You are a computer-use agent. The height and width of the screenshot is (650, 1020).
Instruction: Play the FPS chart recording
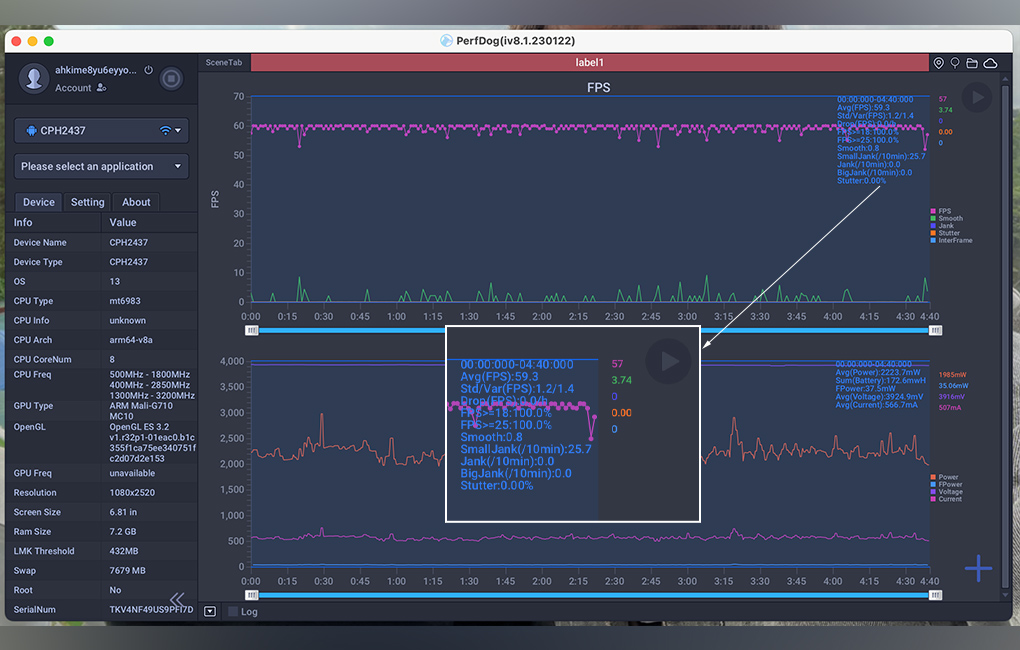coord(976,98)
